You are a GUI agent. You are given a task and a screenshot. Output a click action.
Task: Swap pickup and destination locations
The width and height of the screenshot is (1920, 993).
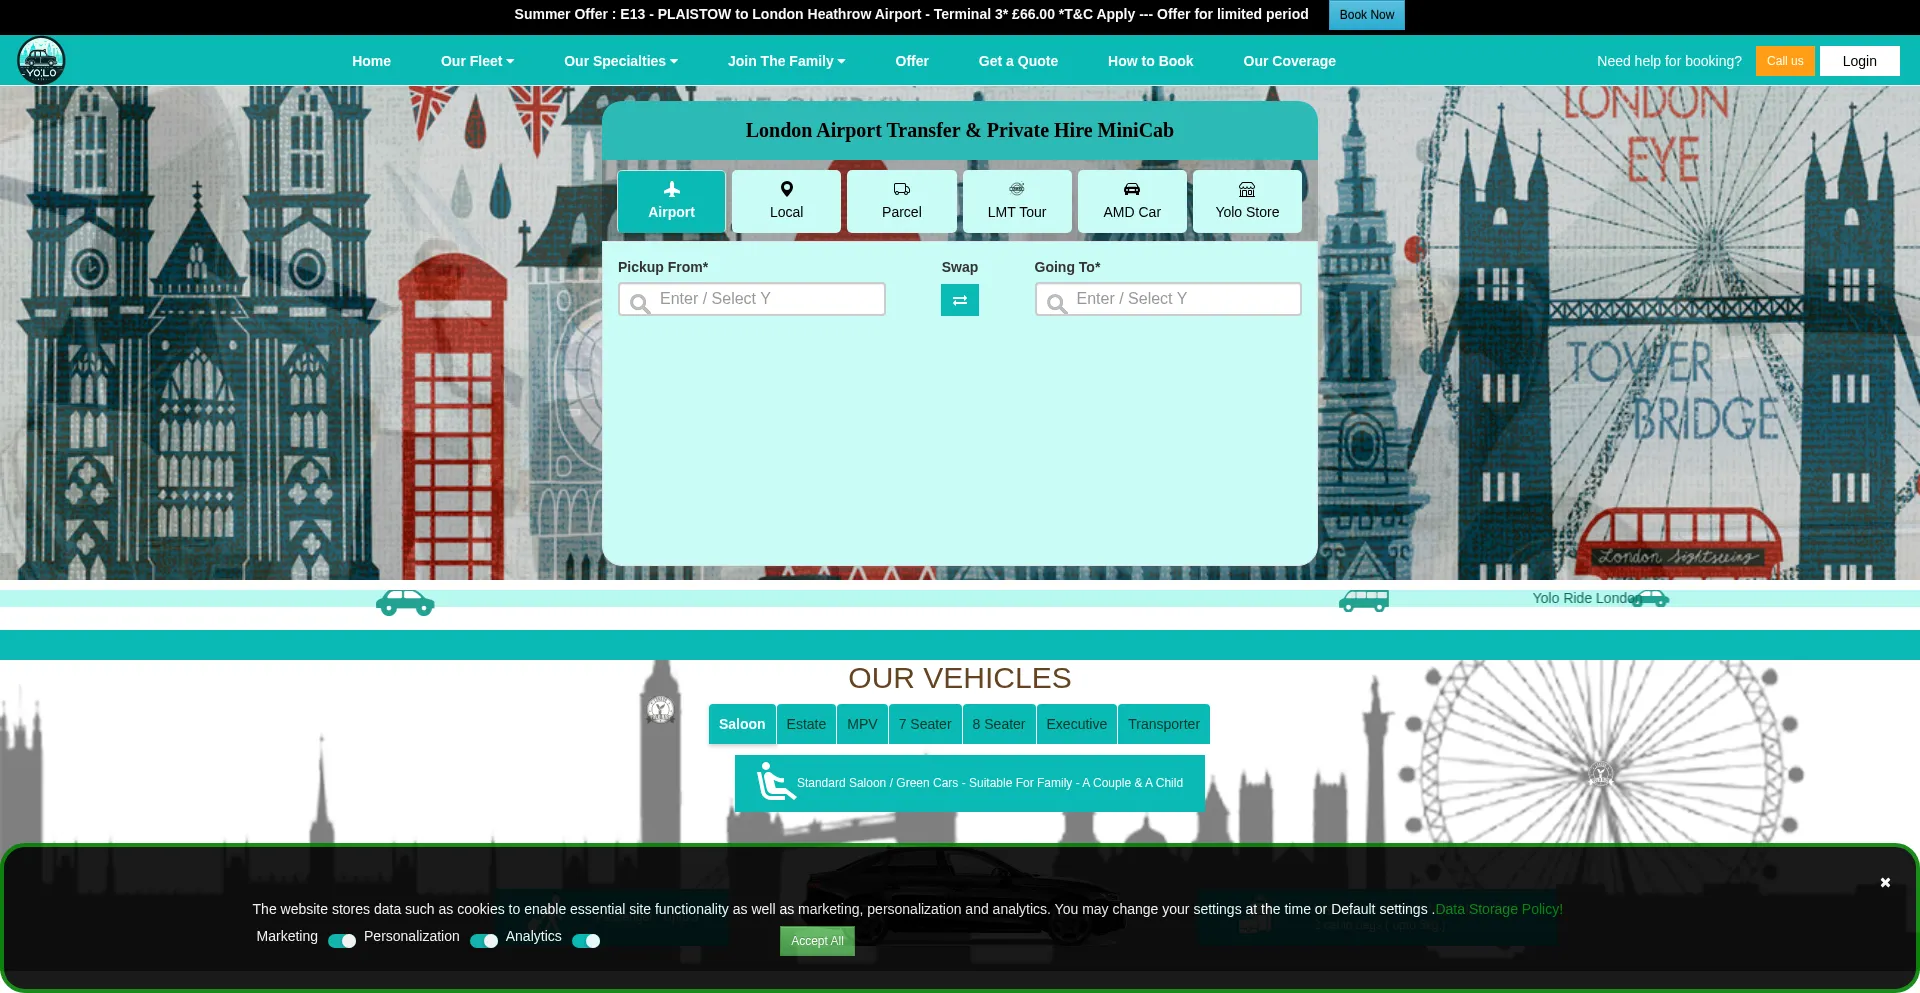click(x=959, y=300)
